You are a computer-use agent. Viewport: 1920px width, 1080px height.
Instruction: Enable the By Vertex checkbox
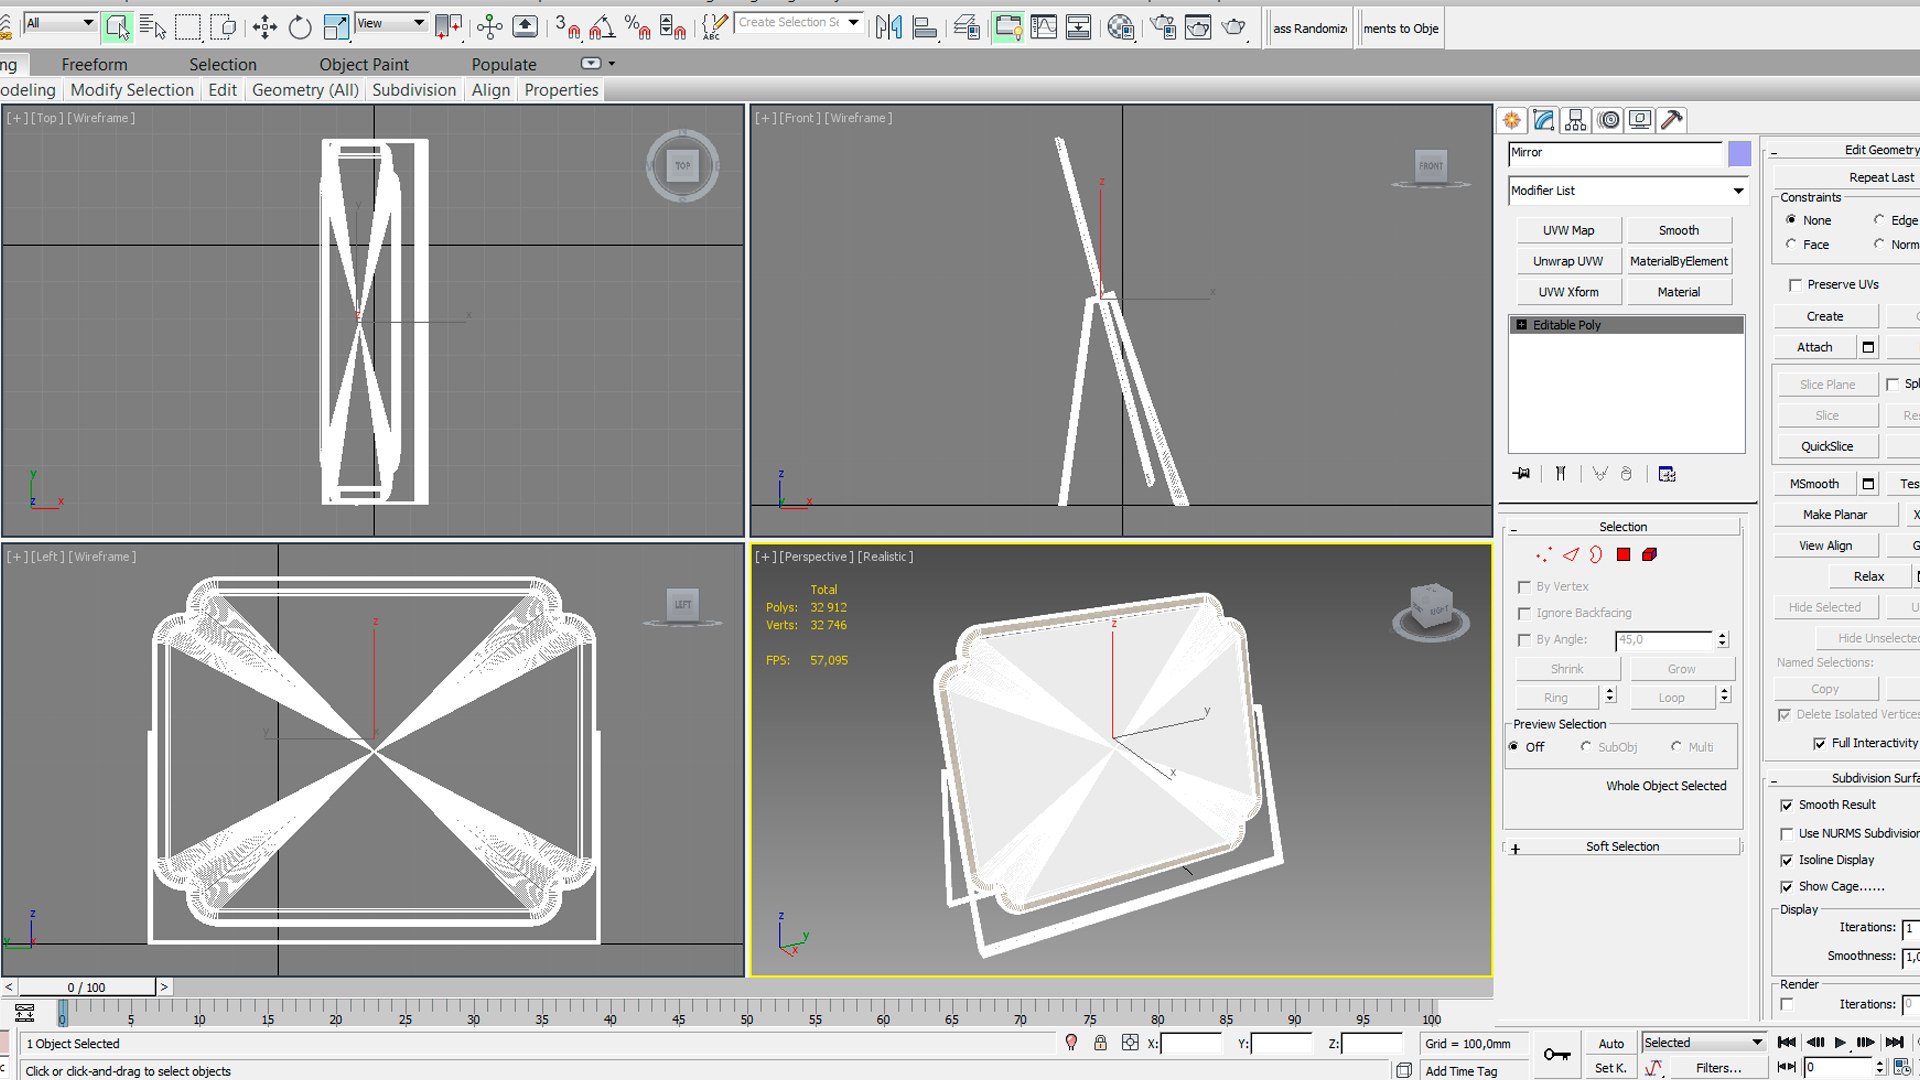[1524, 587]
